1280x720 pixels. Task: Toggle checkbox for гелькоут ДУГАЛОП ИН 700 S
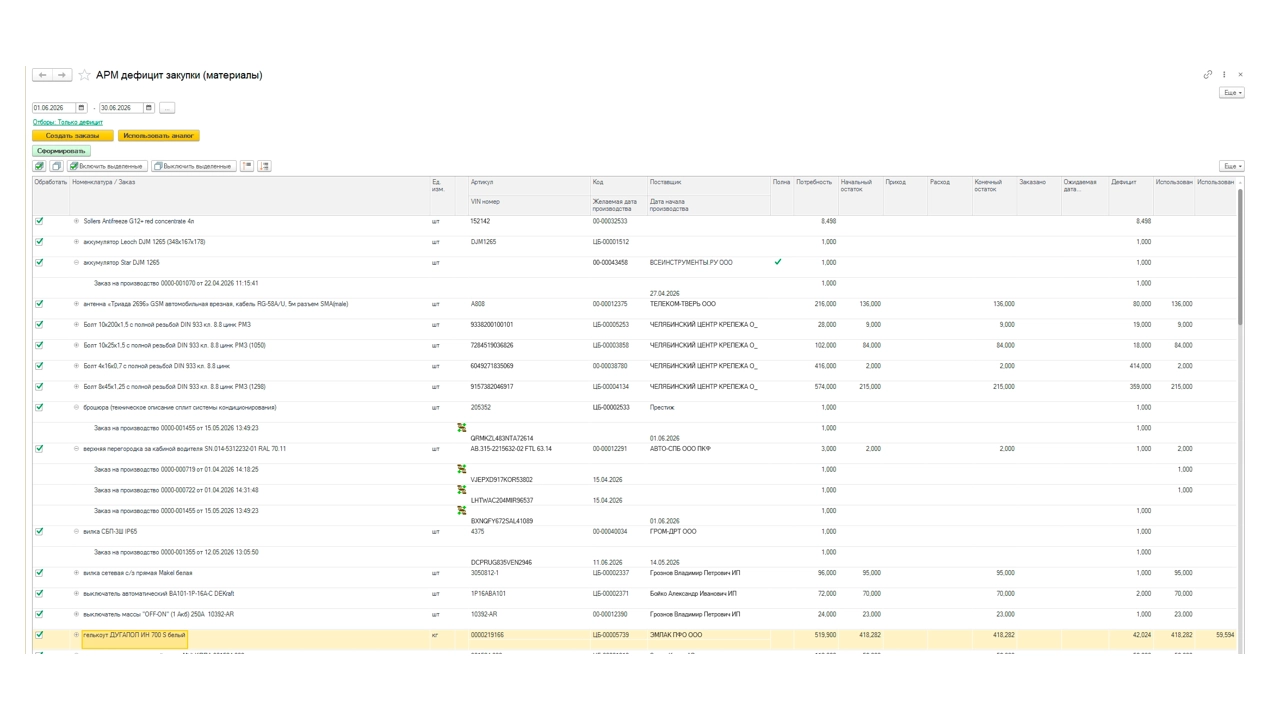(40, 635)
